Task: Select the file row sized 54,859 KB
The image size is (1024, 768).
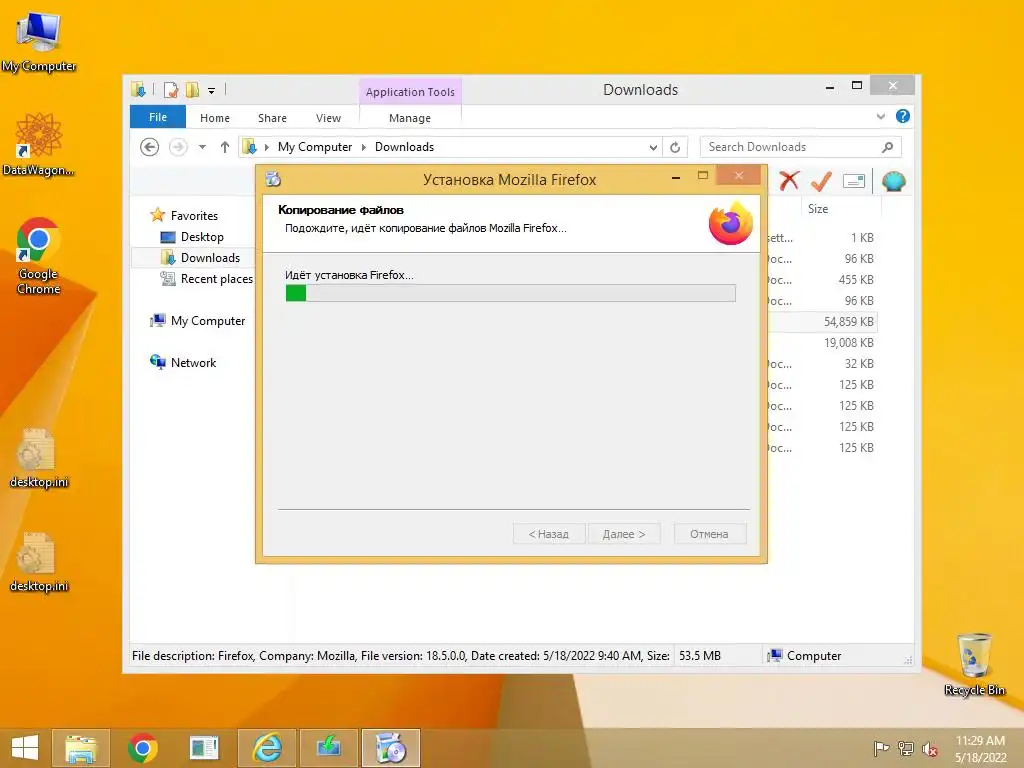Action: pyautogui.click(x=823, y=321)
